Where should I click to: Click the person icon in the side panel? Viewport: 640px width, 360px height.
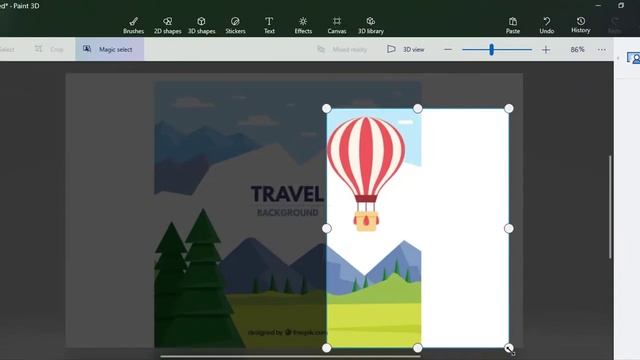(x=634, y=58)
